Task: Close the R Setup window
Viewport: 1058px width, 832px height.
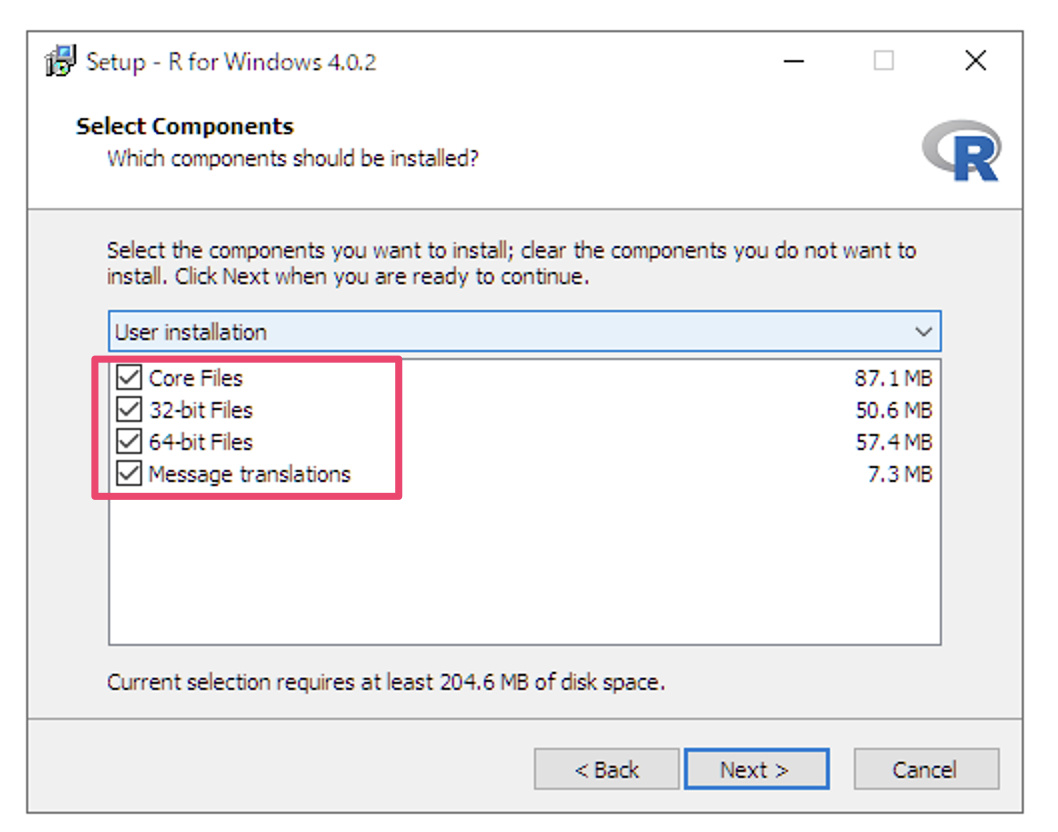Action: pos(976,61)
